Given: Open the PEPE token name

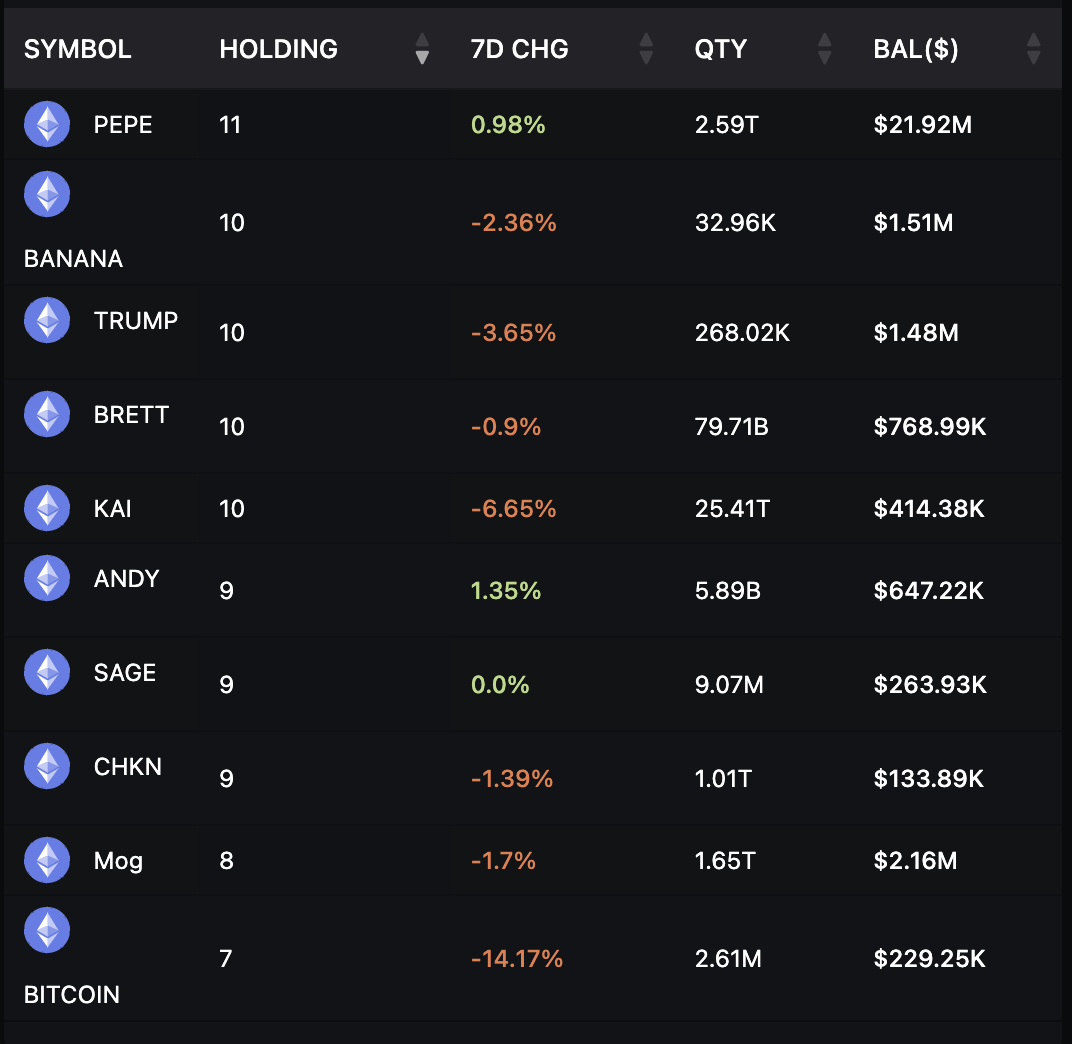Looking at the screenshot, I should point(123,125).
